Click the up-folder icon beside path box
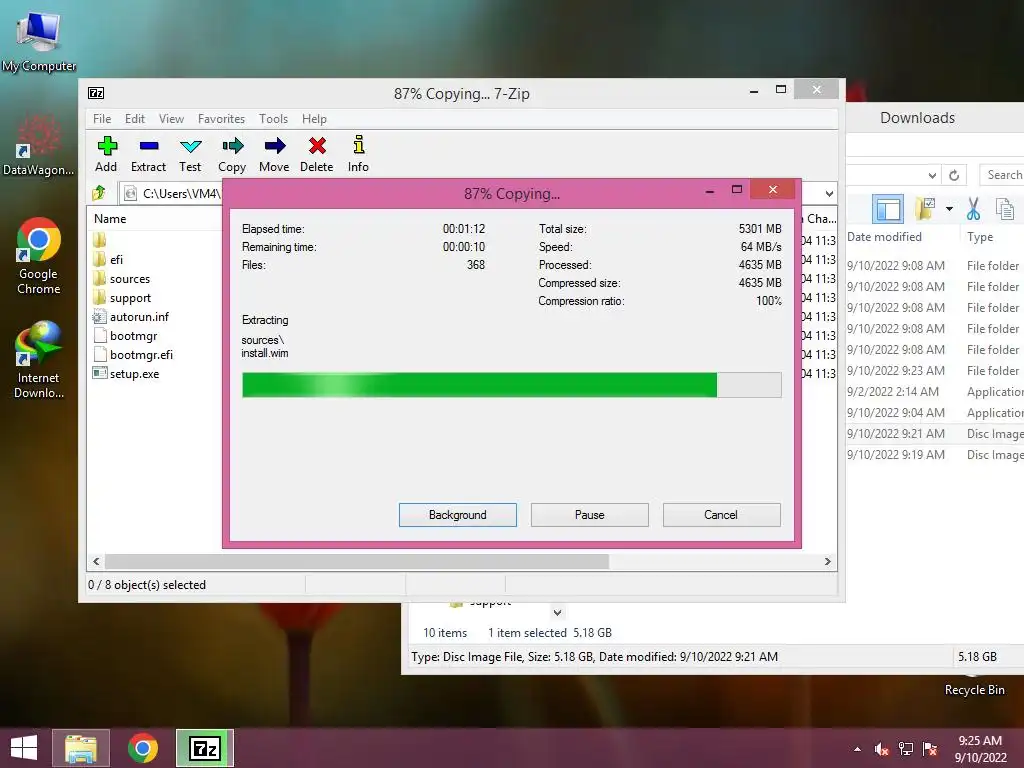 tap(99, 193)
